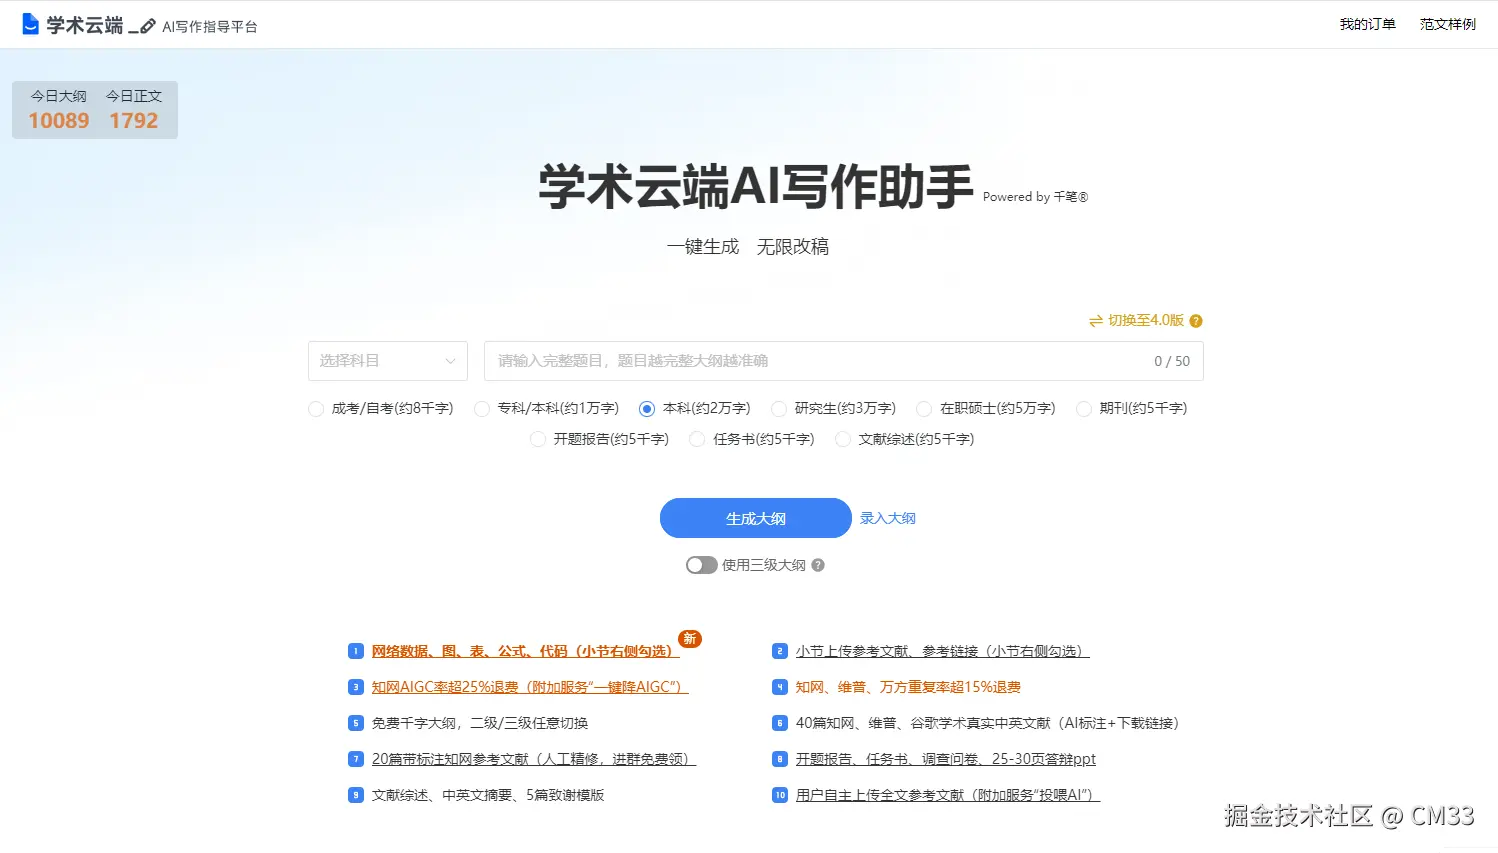
Task: Open the 选择科目 dropdown
Action: 388,361
